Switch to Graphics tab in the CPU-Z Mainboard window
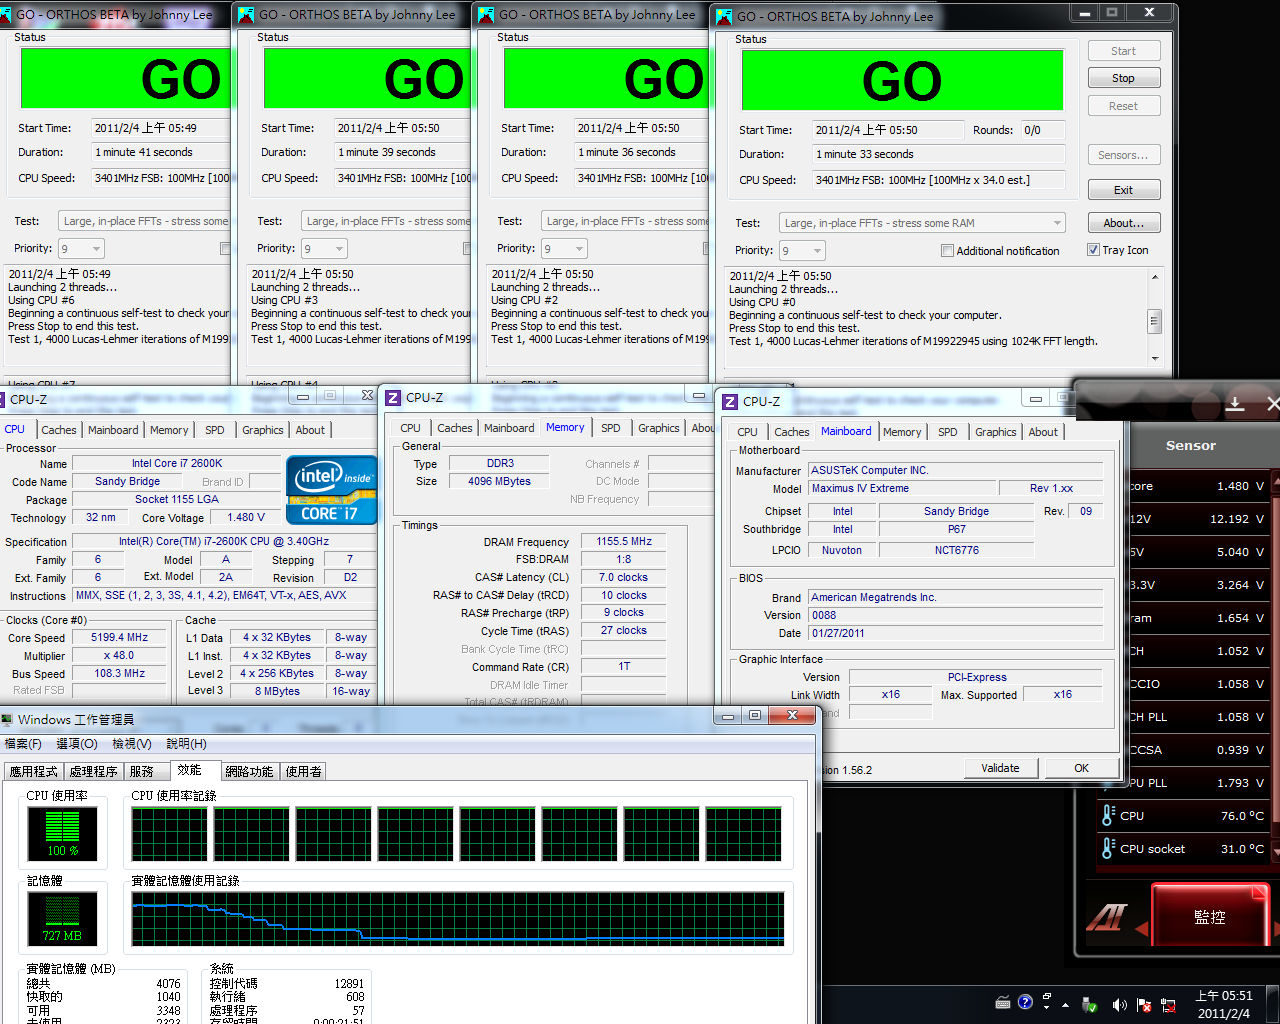 (996, 432)
